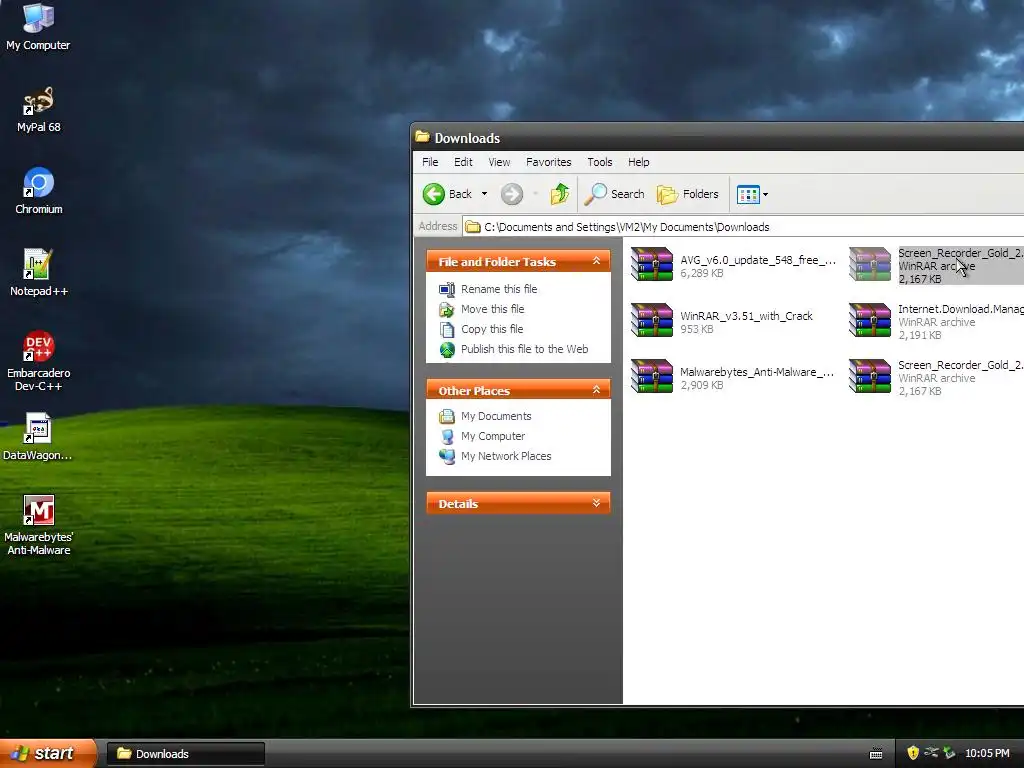The image size is (1024, 768).
Task: Open the View menu
Action: [x=500, y=162]
